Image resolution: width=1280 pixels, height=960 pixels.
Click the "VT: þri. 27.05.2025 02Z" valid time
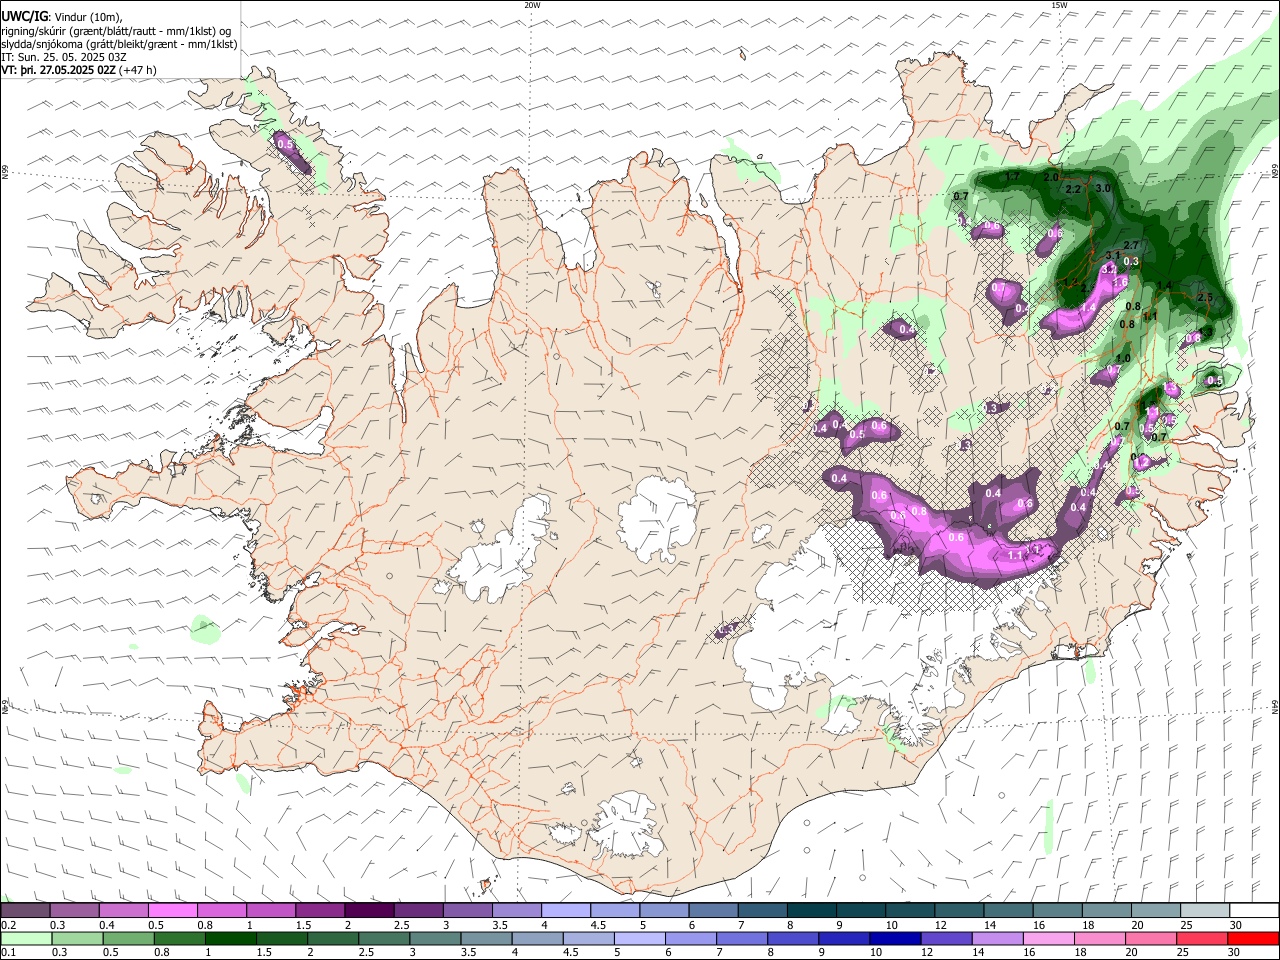[x=58, y=70]
